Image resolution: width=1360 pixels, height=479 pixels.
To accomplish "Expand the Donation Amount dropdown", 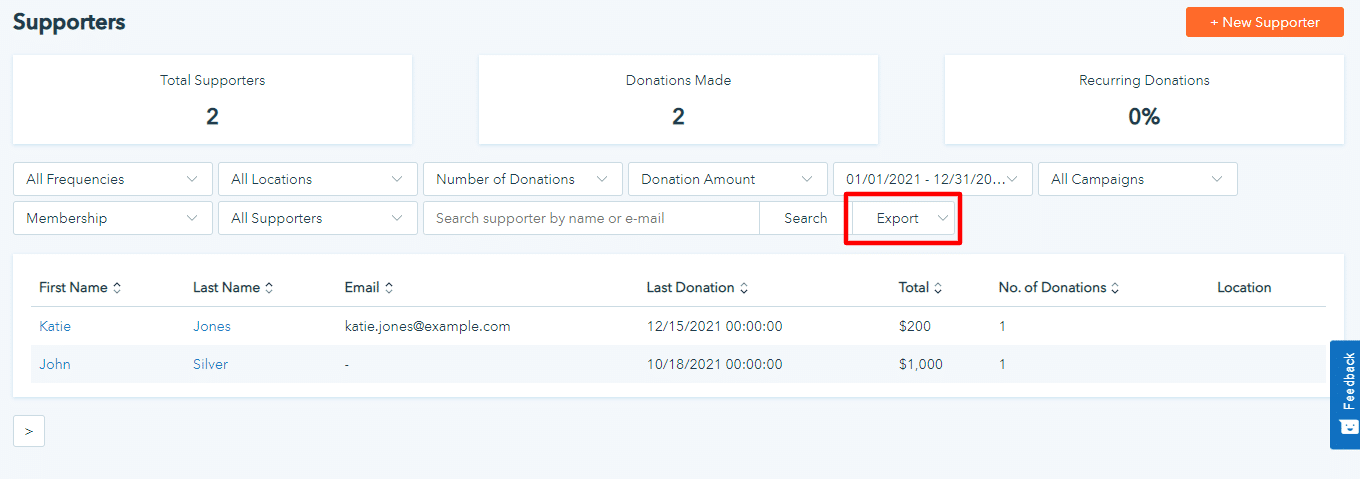I will (x=728, y=179).
